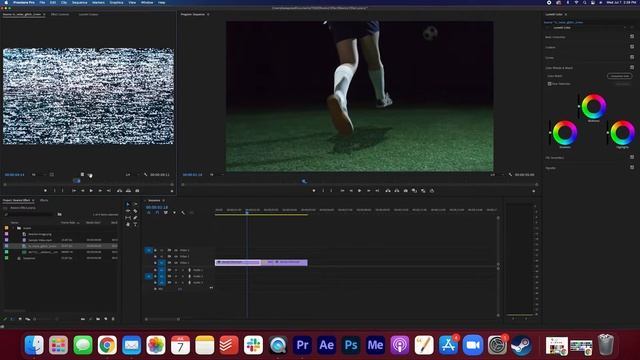Open the Sequence menu
Viewport: 640px width, 360px height.
(80, 2)
